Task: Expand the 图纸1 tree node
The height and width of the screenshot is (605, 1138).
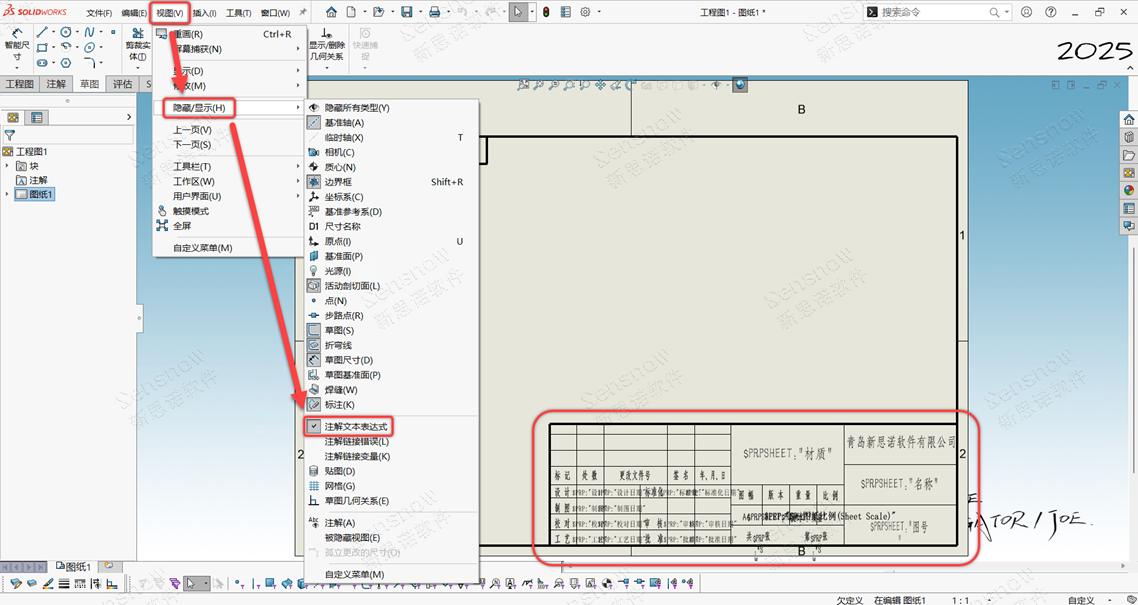Action: [x=8, y=194]
